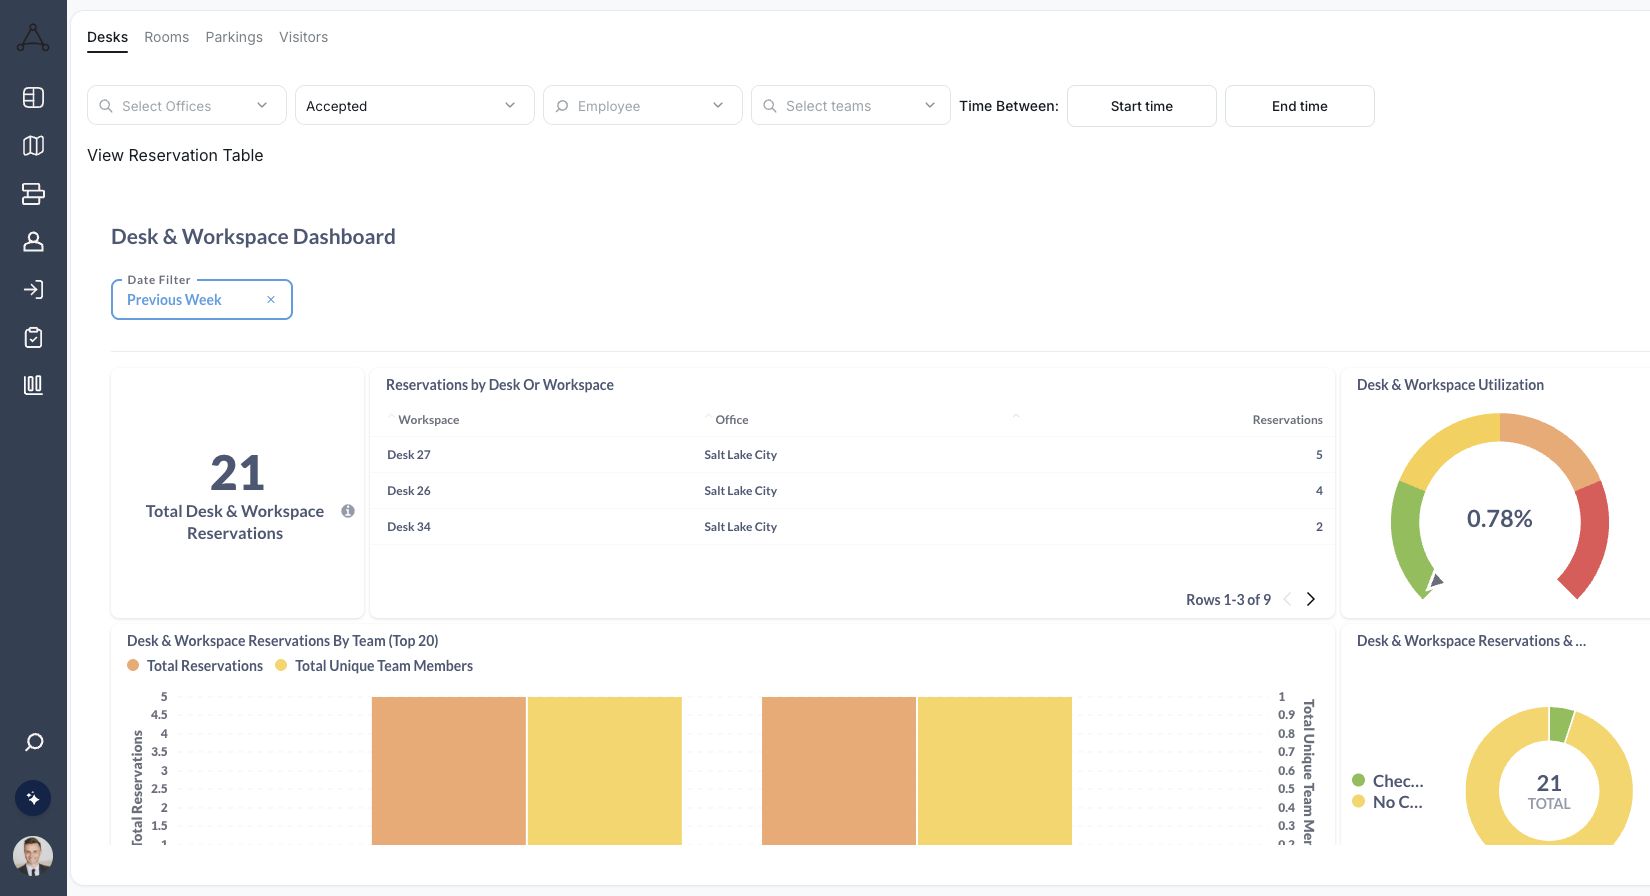Open the clipboard check sidebar icon
Viewport: 1650px width, 896px height.
pos(33,337)
